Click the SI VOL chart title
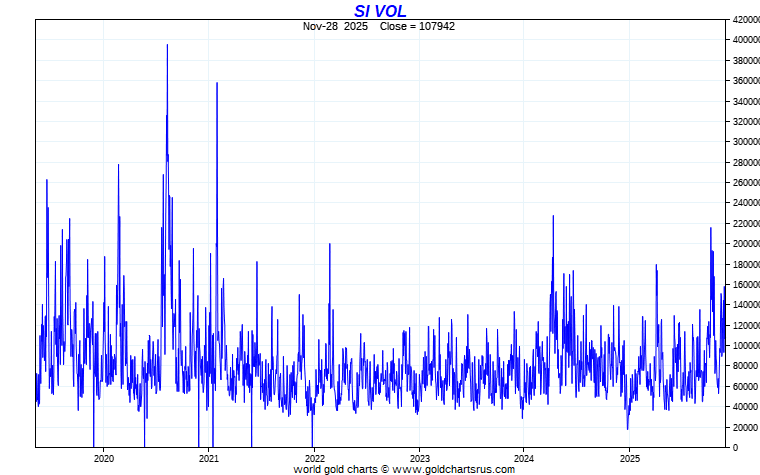Screen dimensions: 760x475 [380, 11]
